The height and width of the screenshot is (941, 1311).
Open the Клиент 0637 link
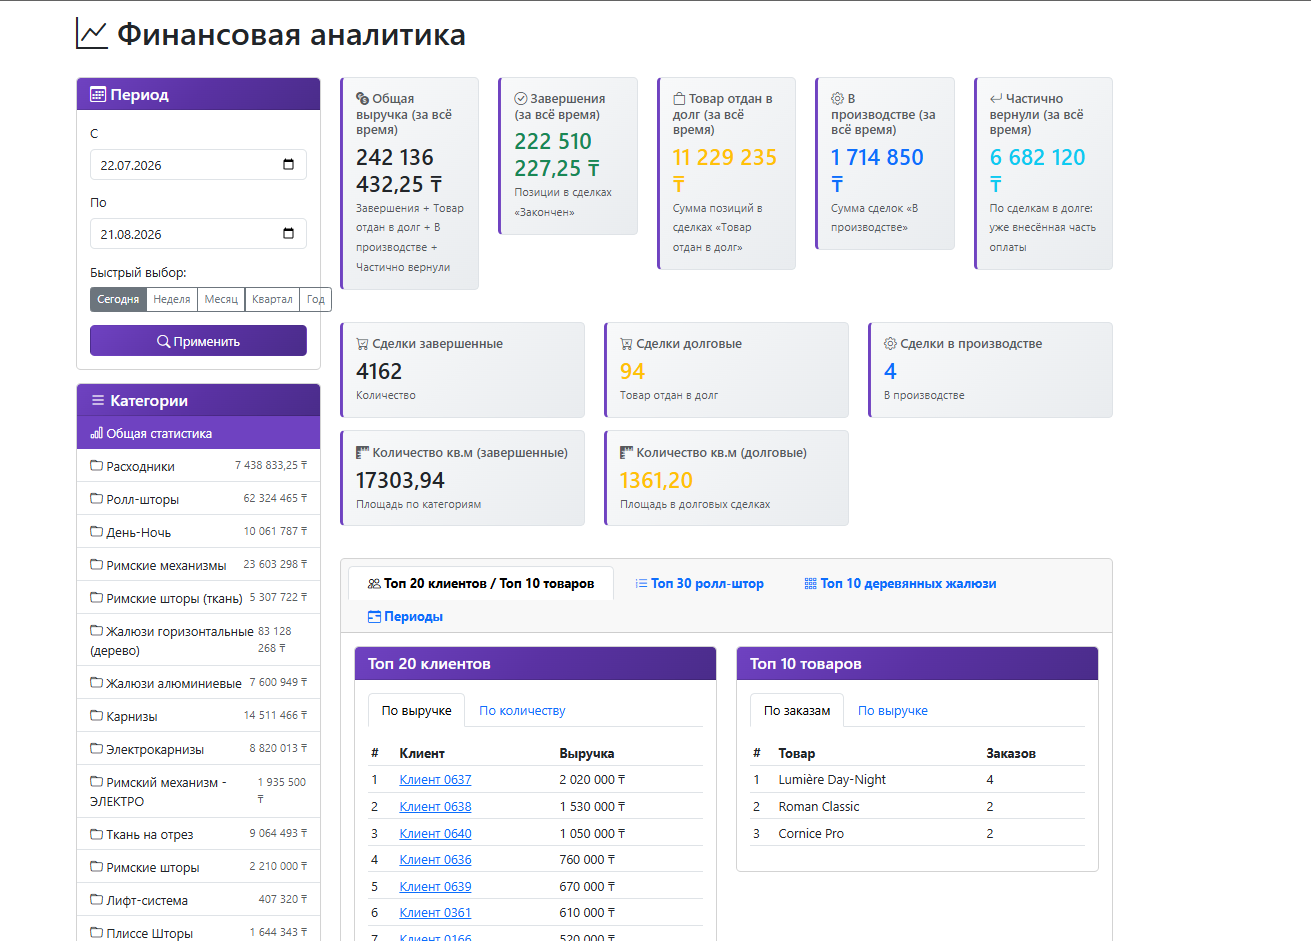coord(435,780)
